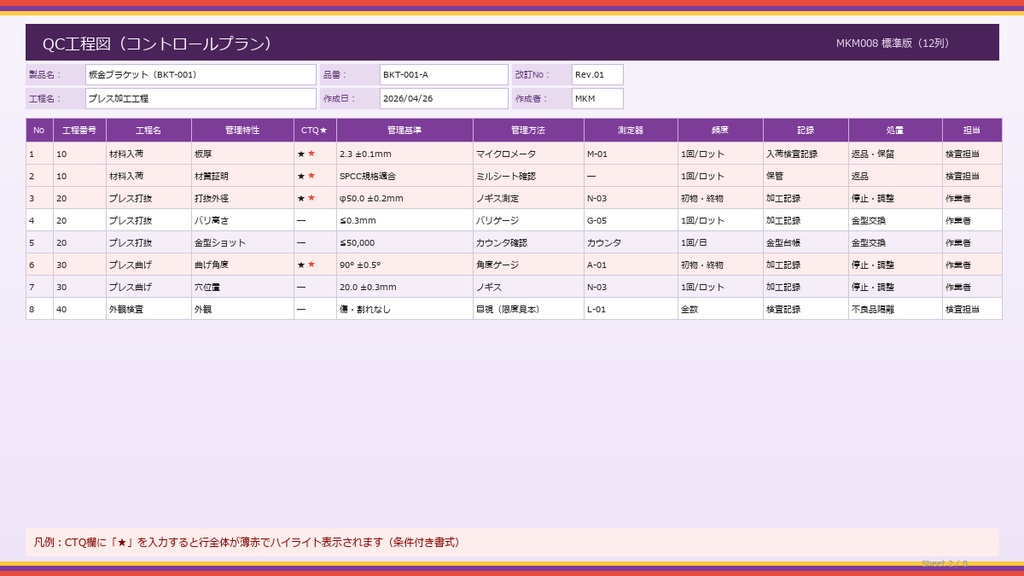Select the G-05 cell

[631, 221]
